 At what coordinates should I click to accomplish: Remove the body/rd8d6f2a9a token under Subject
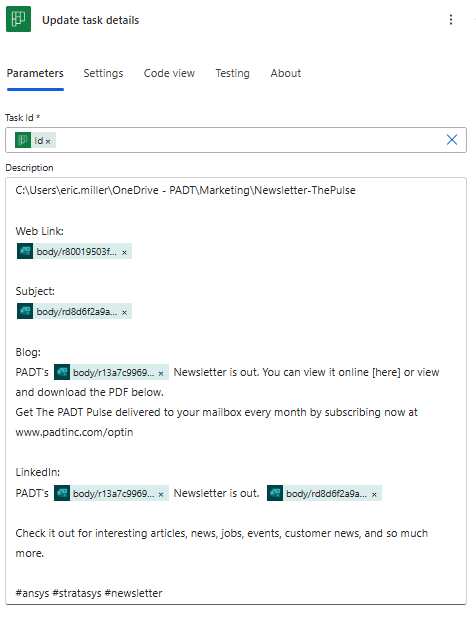pos(125,313)
